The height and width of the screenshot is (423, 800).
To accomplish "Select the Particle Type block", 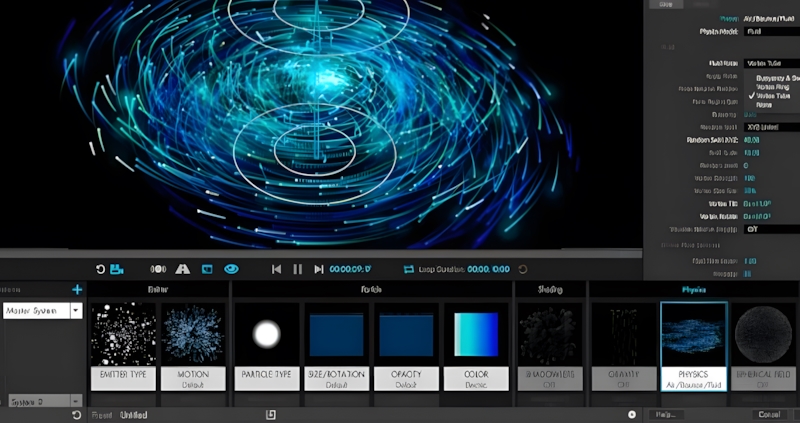I will (x=267, y=346).
